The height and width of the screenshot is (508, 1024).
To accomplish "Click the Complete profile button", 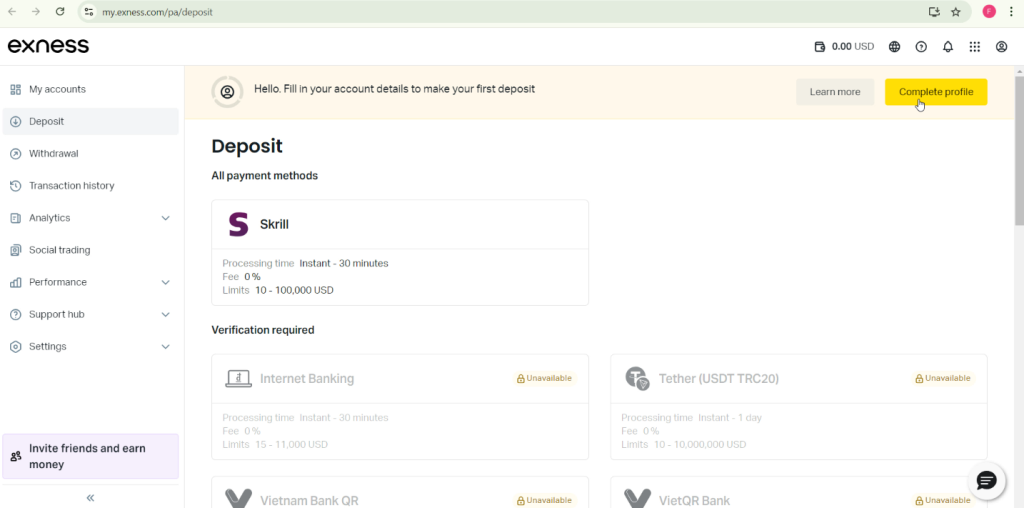I will [936, 92].
